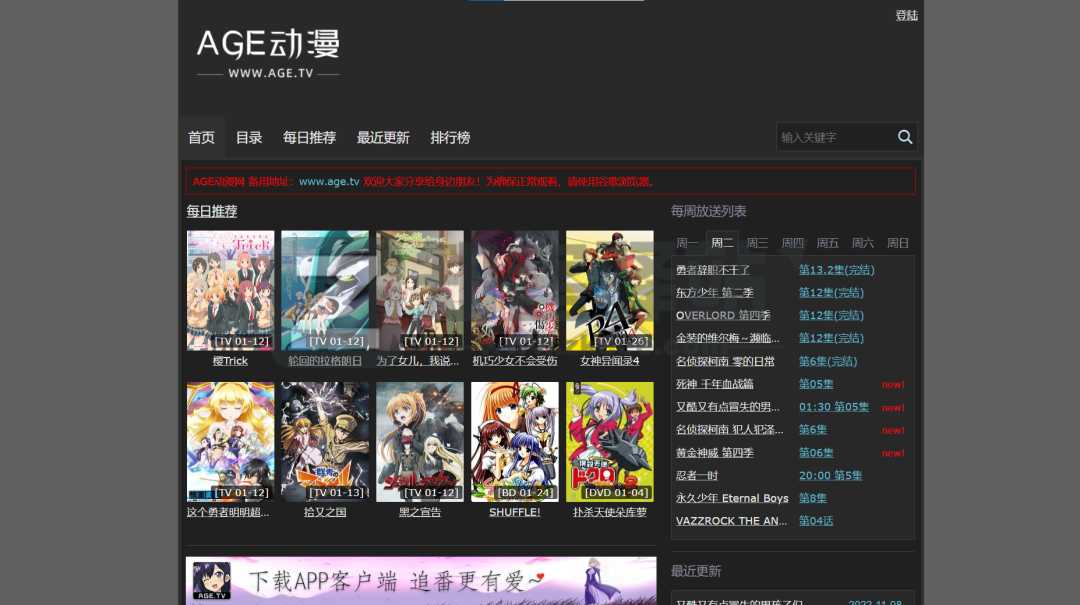Select 每日推荐 in the navigation
The height and width of the screenshot is (605, 1080).
click(309, 137)
